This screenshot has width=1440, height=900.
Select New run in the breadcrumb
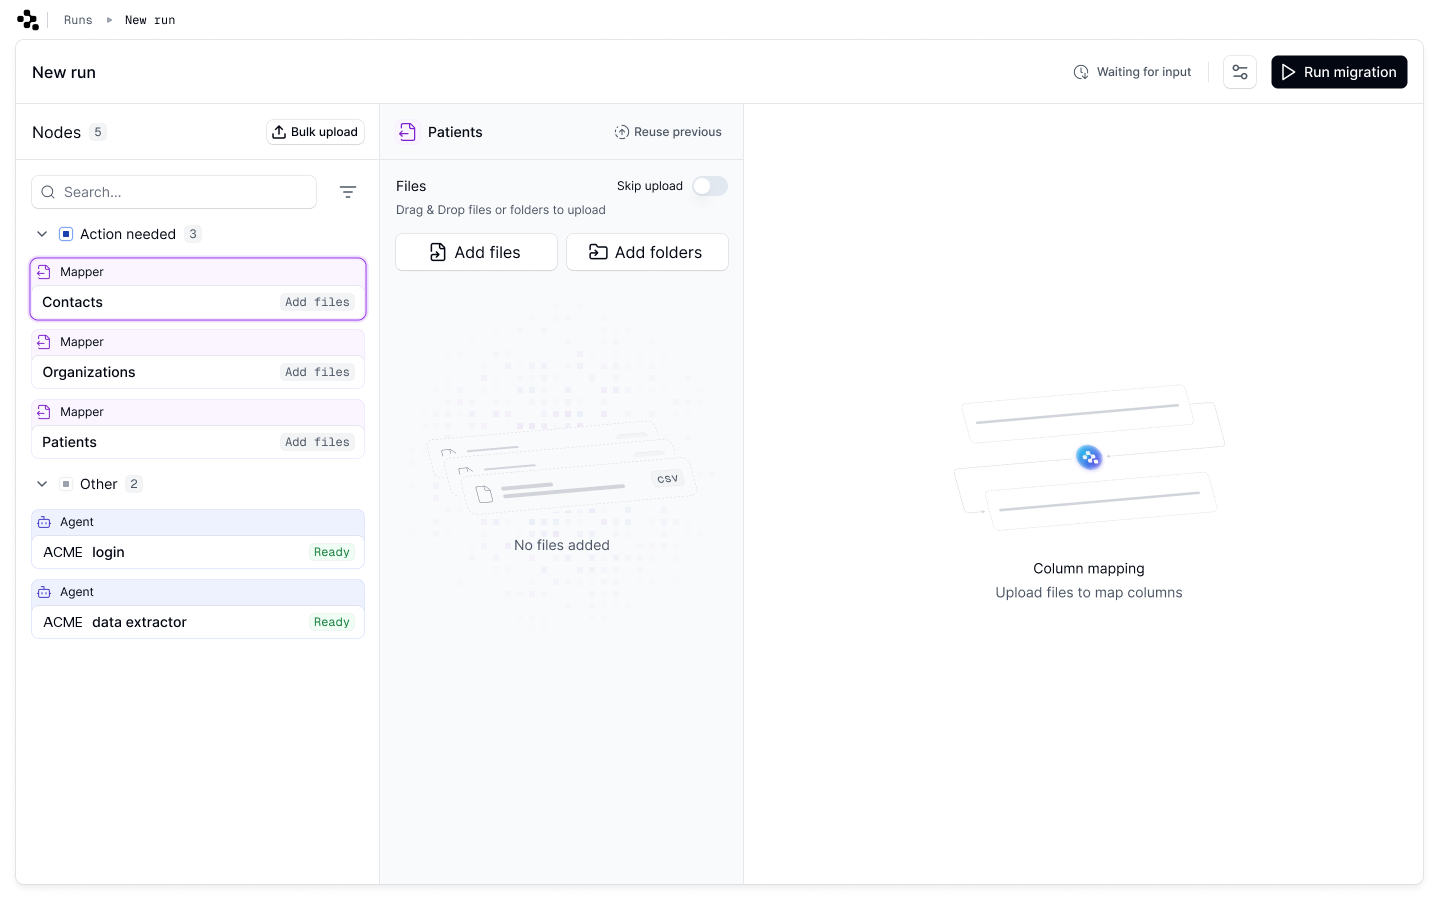(x=149, y=19)
